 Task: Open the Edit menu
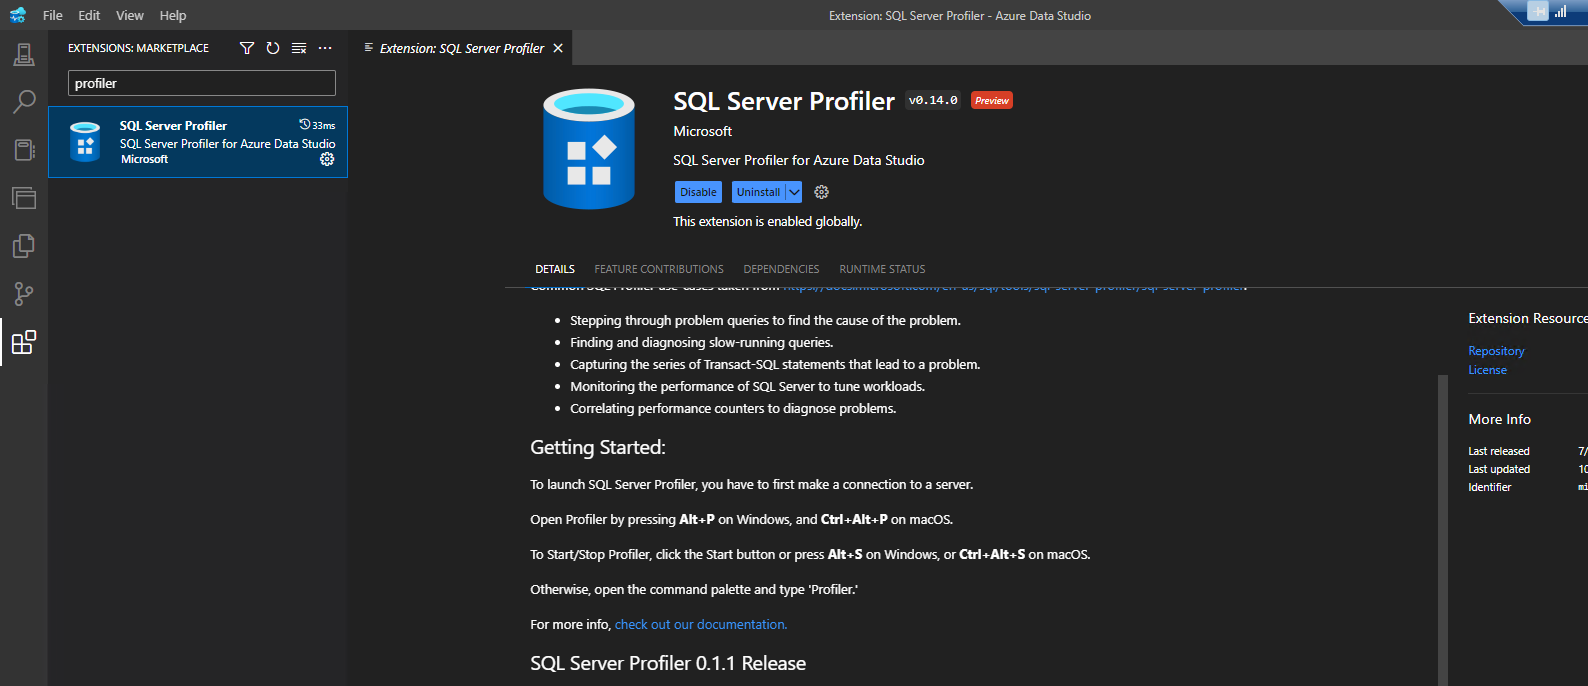tap(89, 15)
